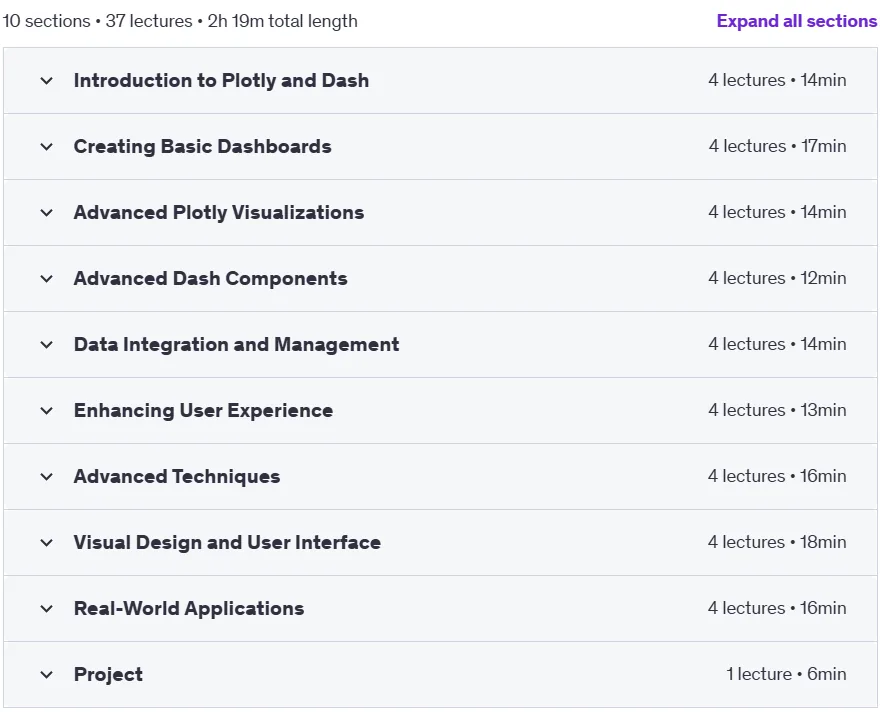Open the Project section title
This screenshot has width=880, height=712.
coord(108,674)
